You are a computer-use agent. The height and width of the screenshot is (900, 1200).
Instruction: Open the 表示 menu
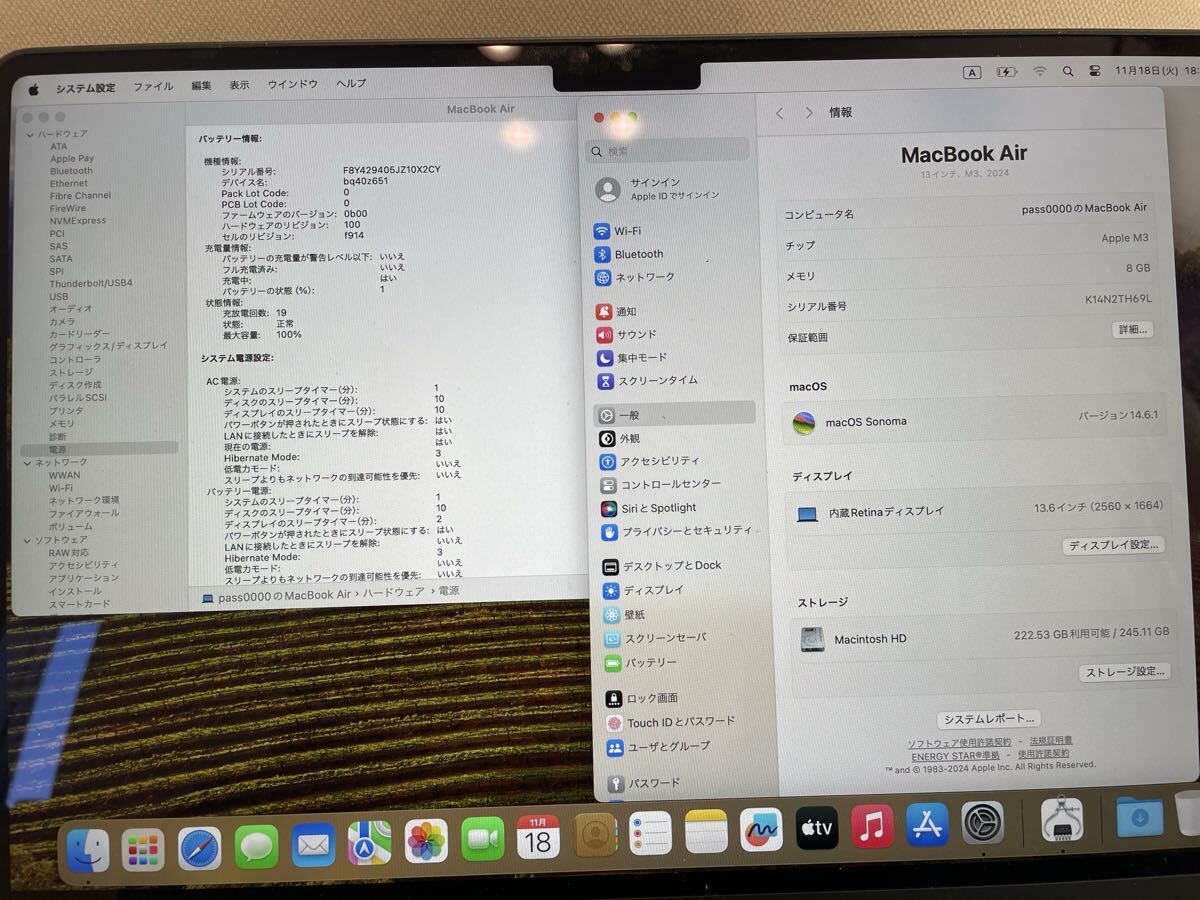point(239,85)
